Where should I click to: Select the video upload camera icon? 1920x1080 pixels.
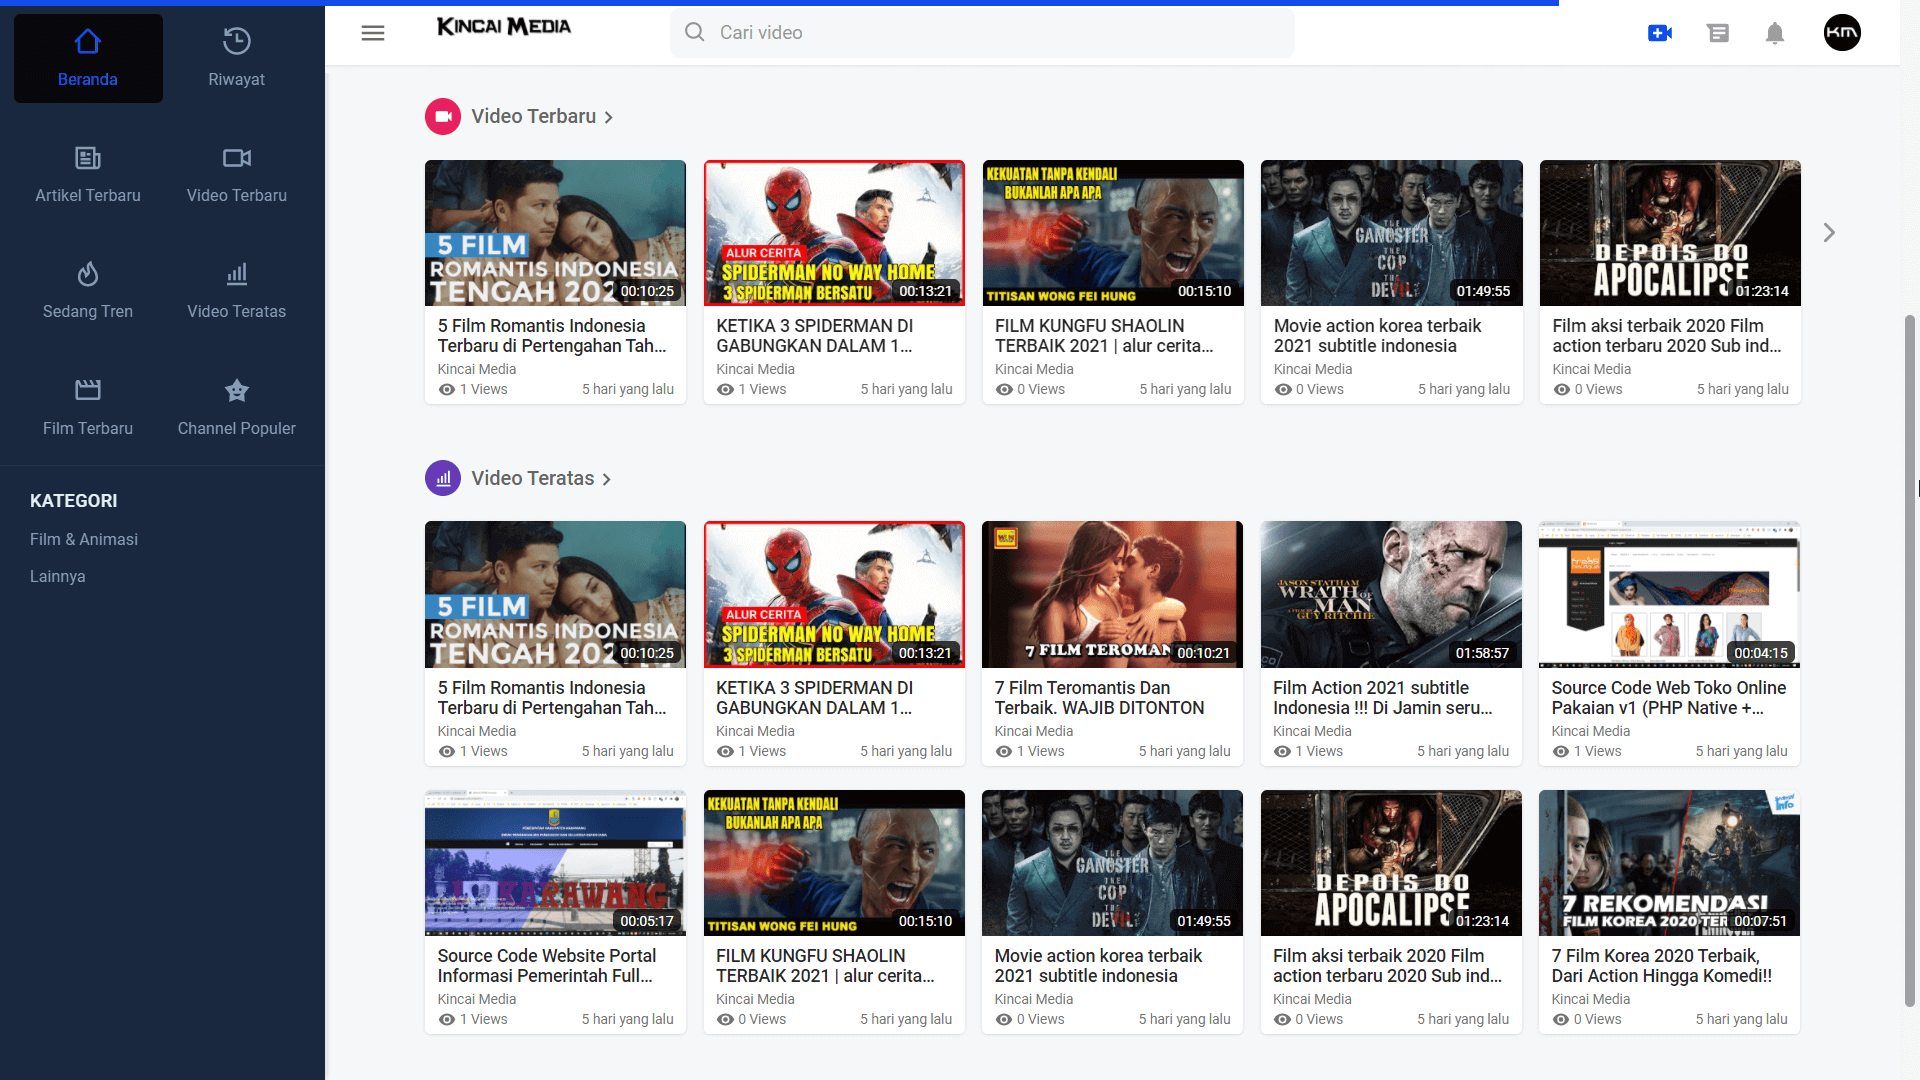click(x=1661, y=33)
